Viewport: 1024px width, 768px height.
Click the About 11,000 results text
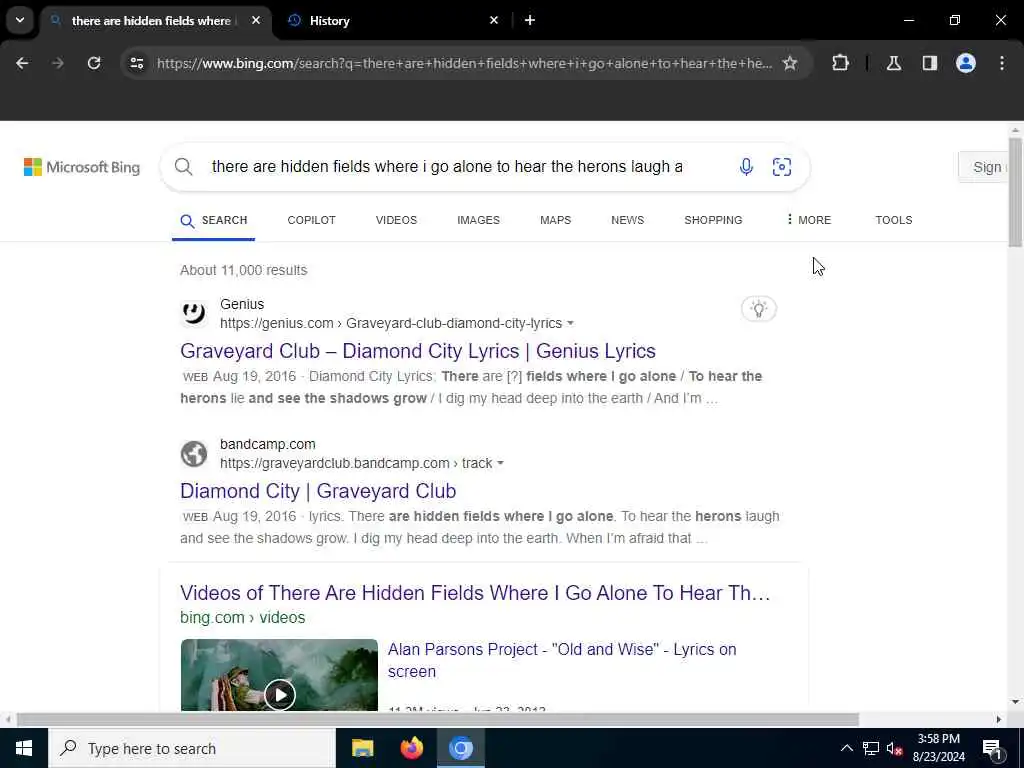(244, 270)
